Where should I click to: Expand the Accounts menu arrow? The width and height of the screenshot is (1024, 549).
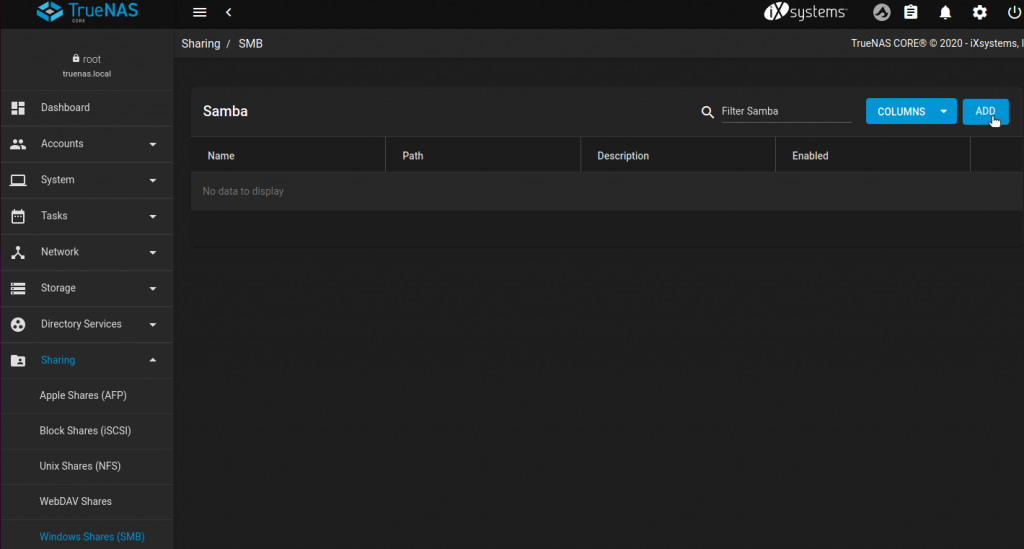coord(153,144)
